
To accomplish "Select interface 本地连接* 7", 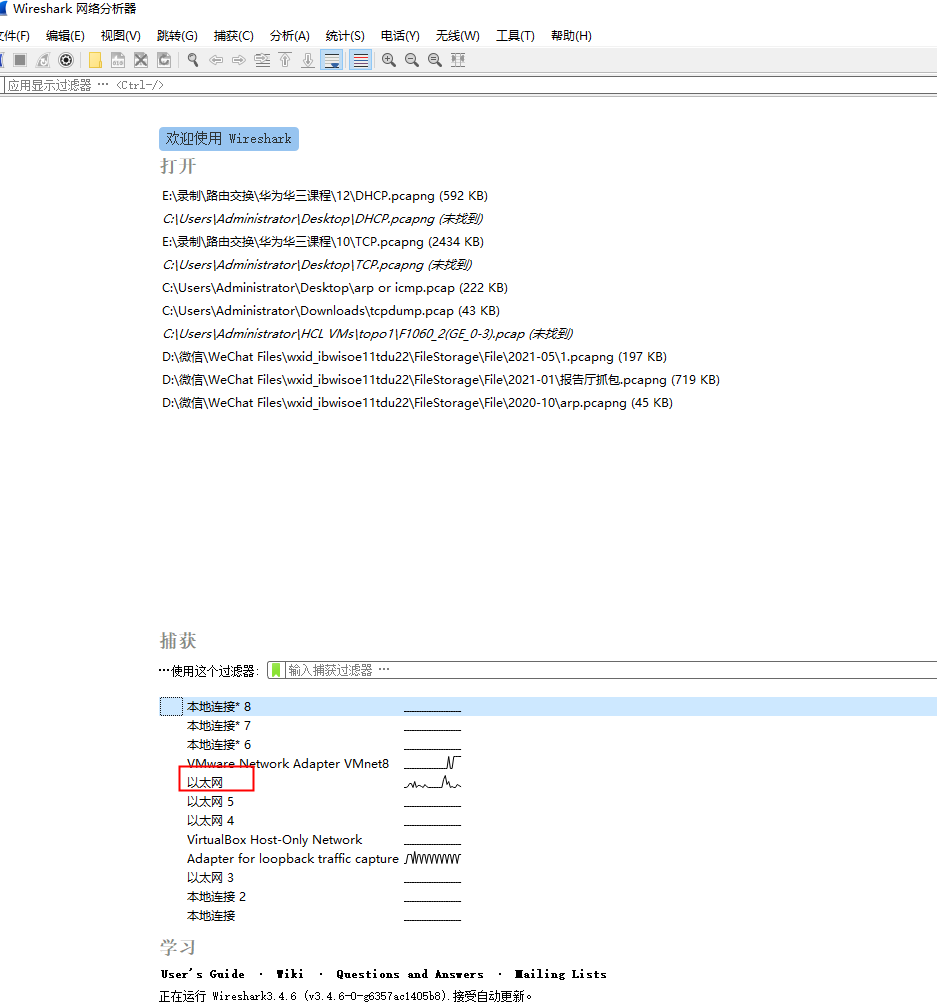I will (x=218, y=726).
